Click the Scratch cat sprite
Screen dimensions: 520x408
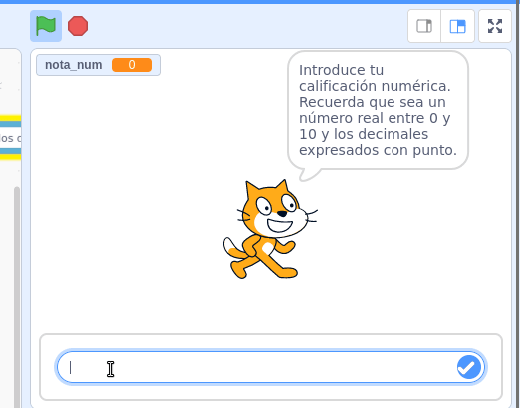click(x=269, y=229)
